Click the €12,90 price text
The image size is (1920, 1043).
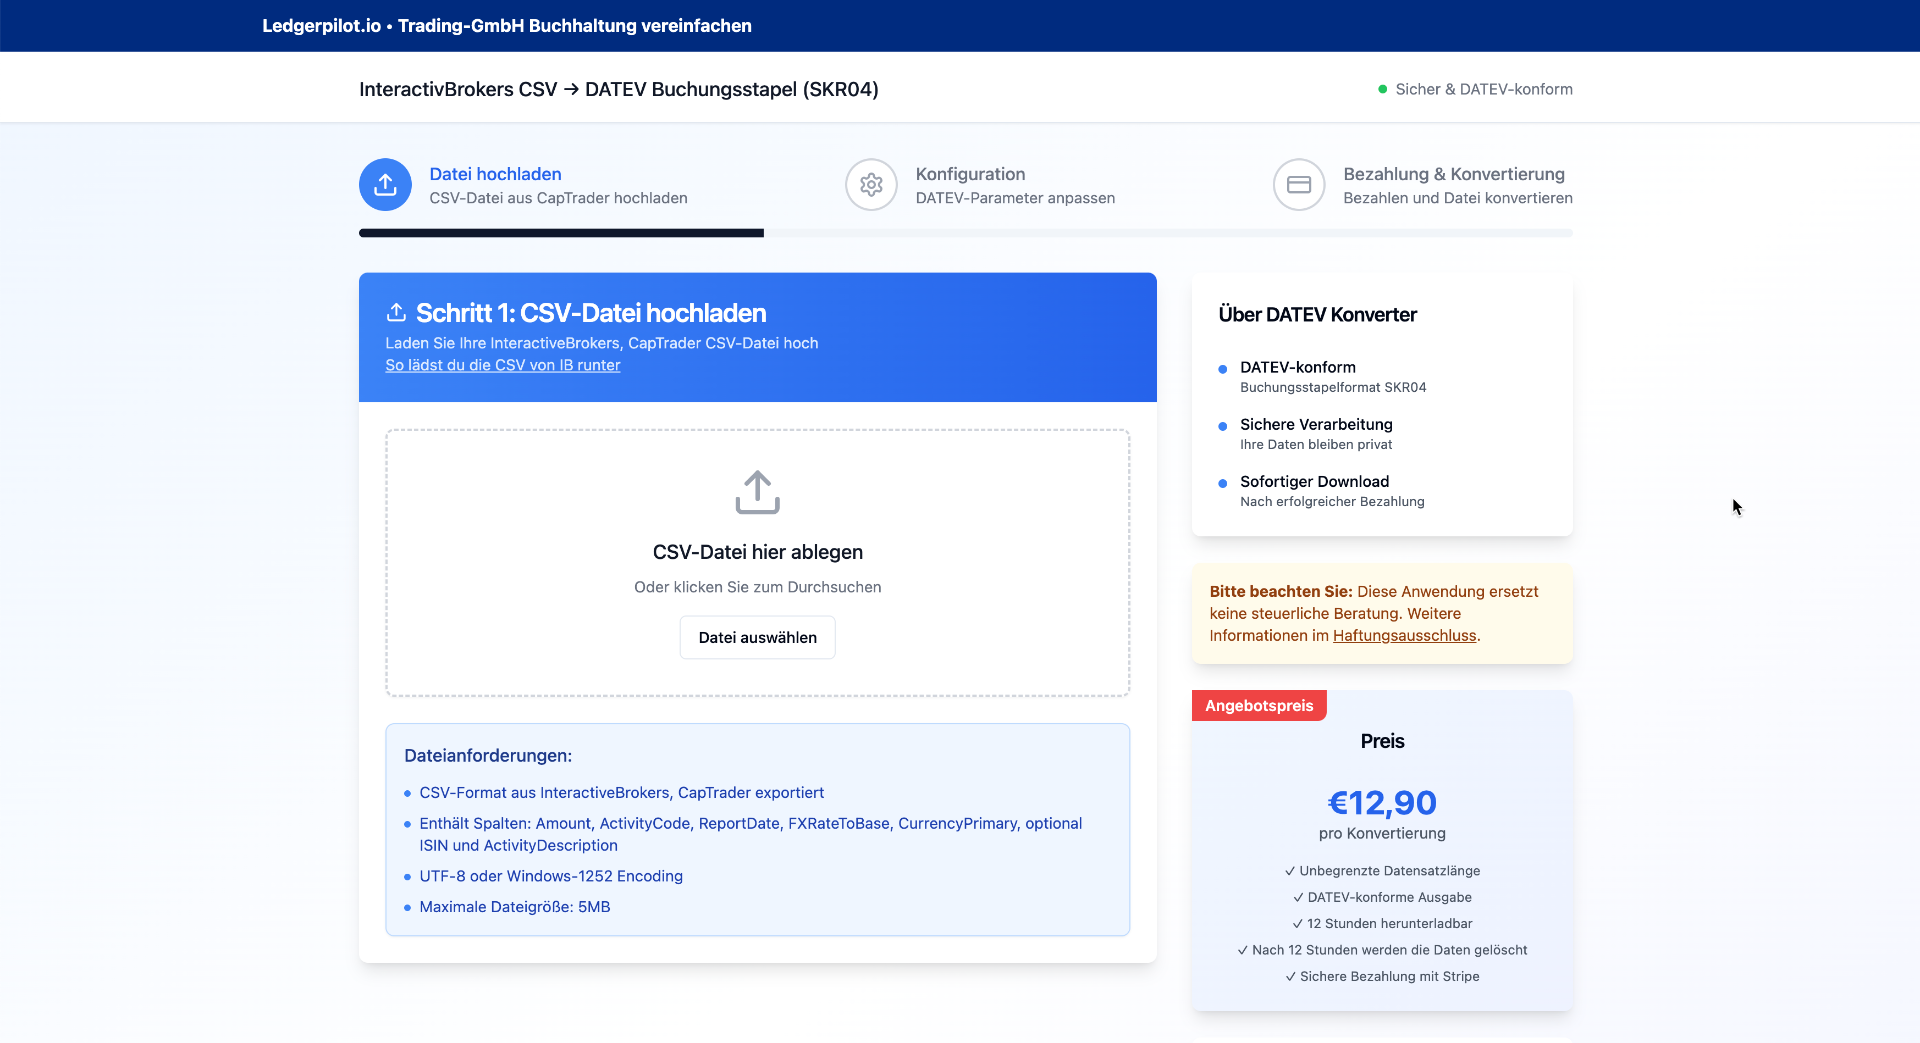1381,803
